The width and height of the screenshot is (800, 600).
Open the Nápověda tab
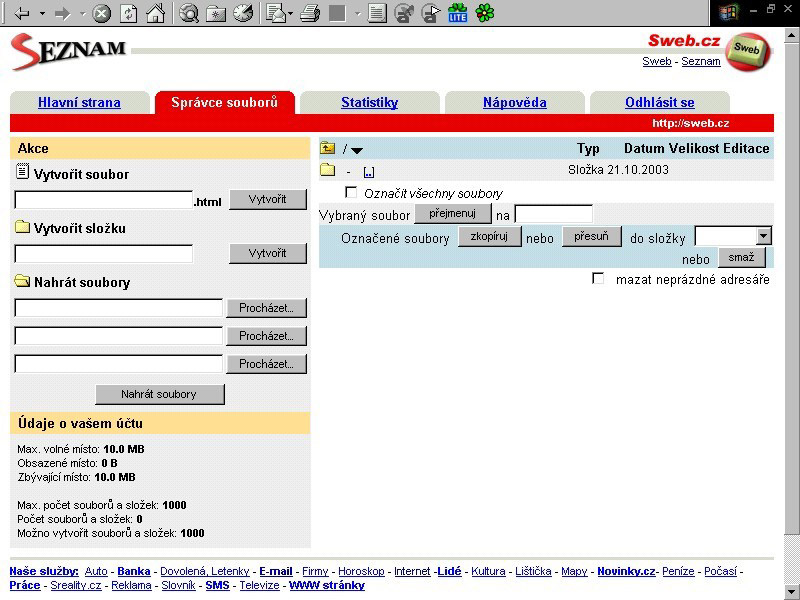(514, 102)
